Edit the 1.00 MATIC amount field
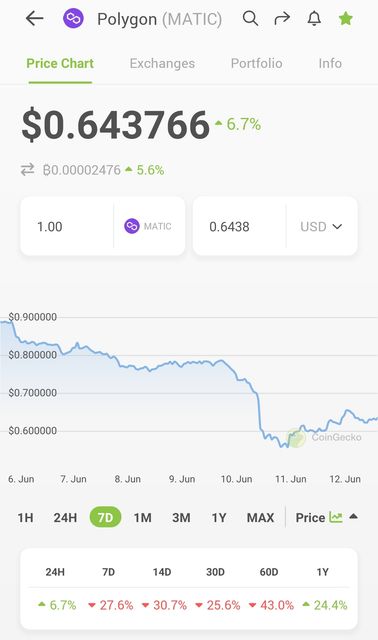Image resolution: width=378 pixels, height=640 pixels. [67, 227]
